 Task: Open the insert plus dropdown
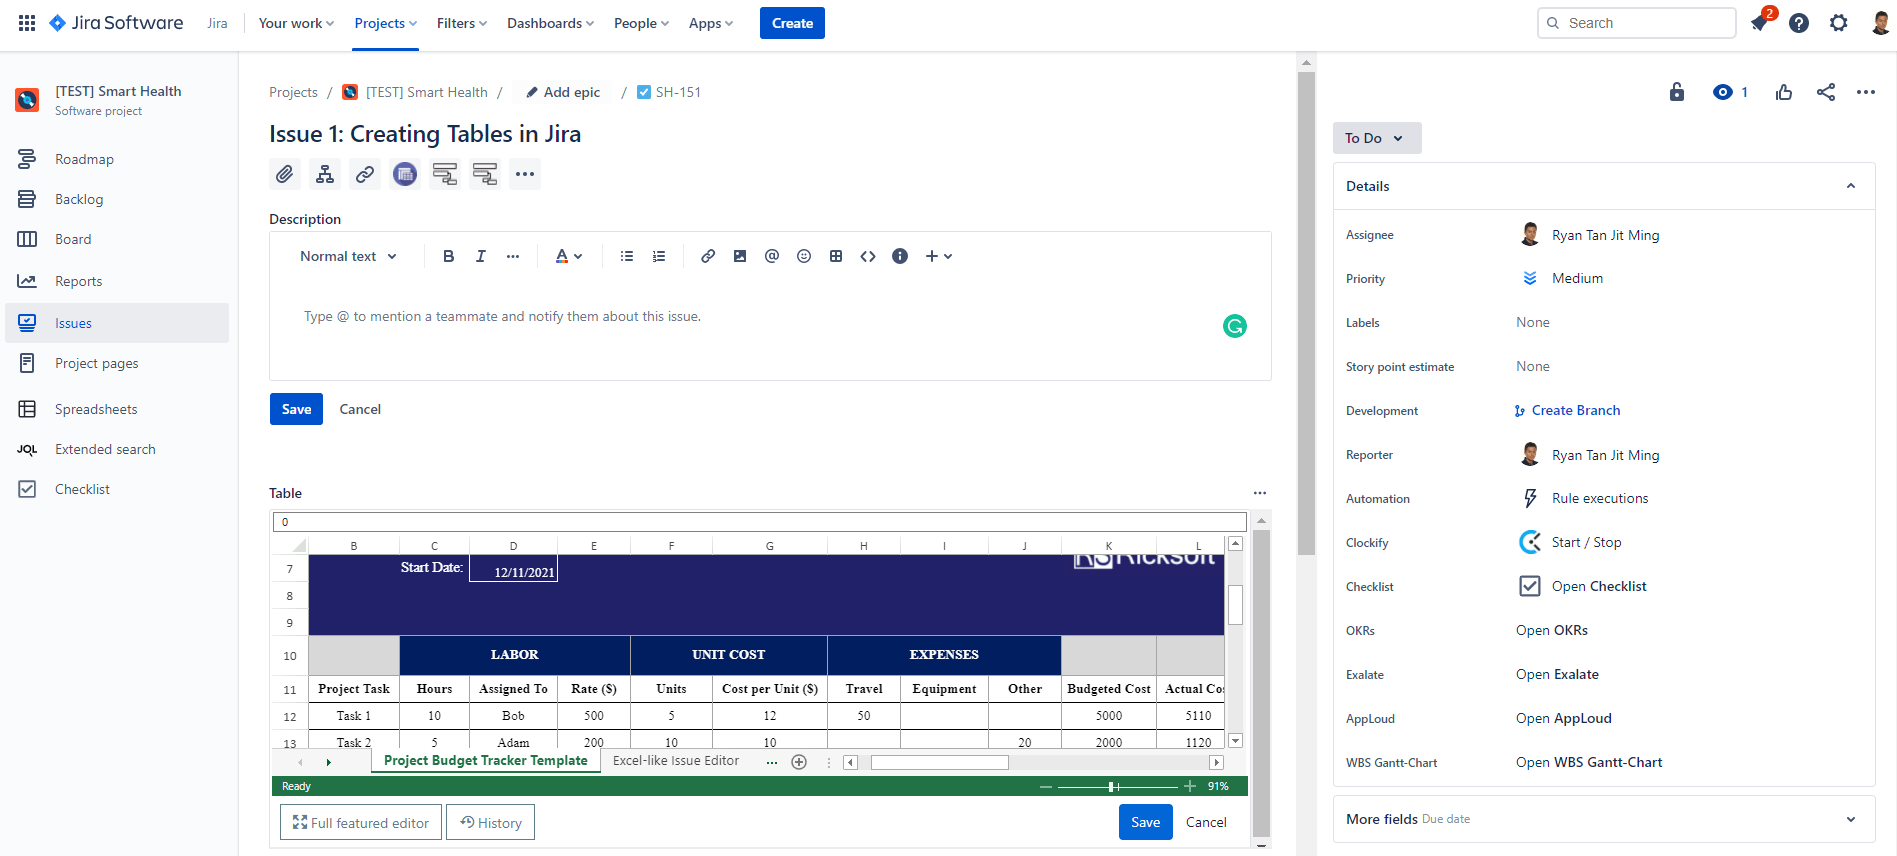coord(938,256)
